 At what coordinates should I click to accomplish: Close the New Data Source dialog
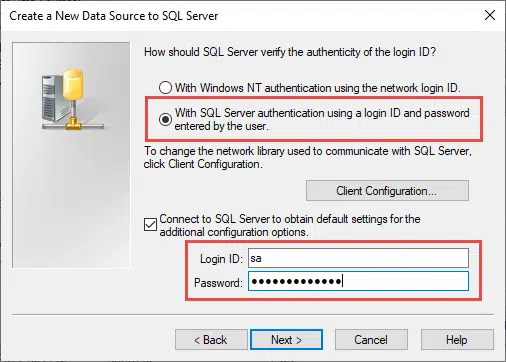(x=490, y=15)
